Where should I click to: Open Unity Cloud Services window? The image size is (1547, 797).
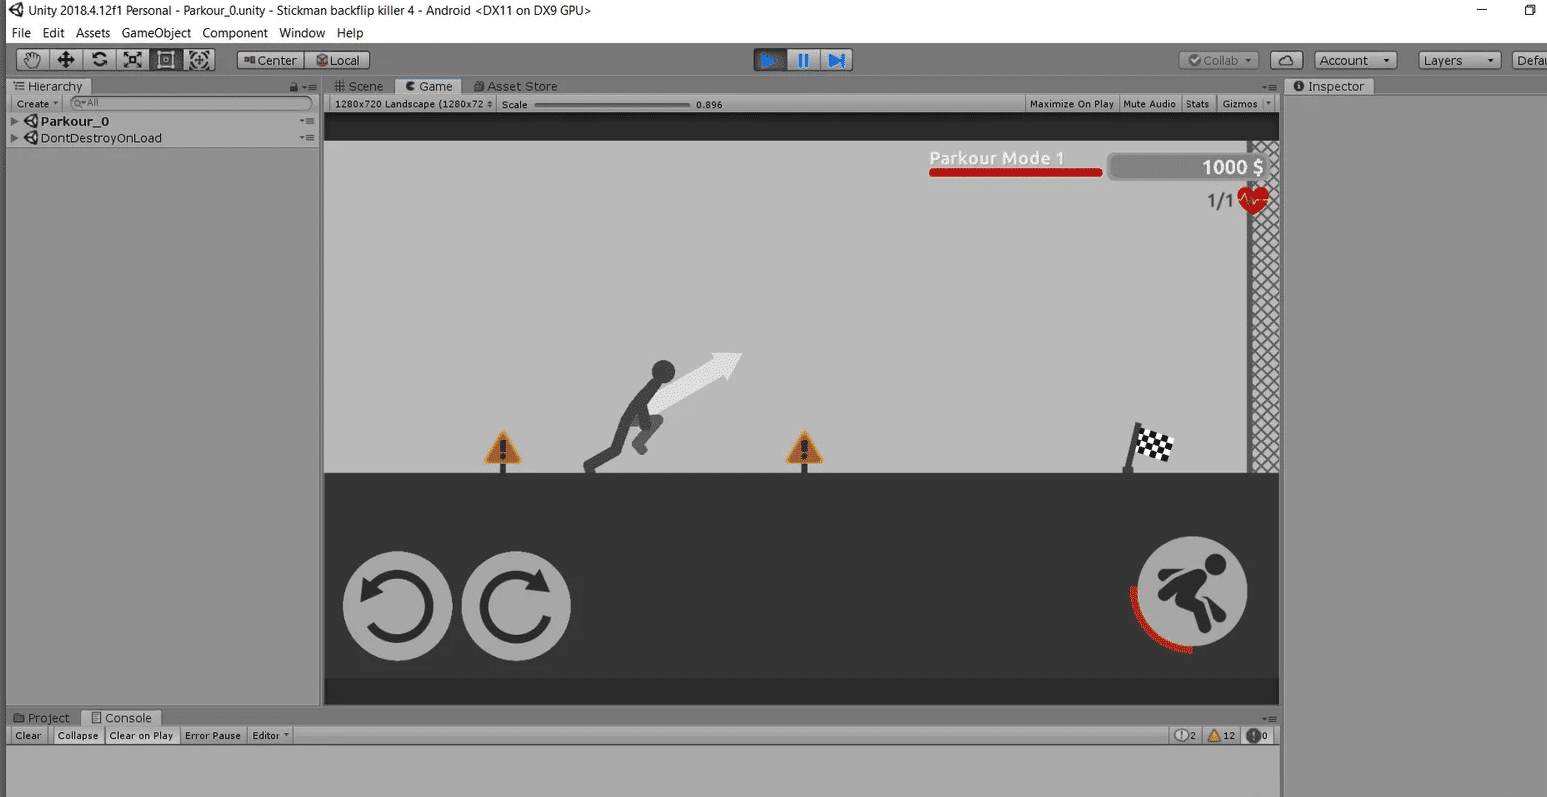(x=1286, y=59)
